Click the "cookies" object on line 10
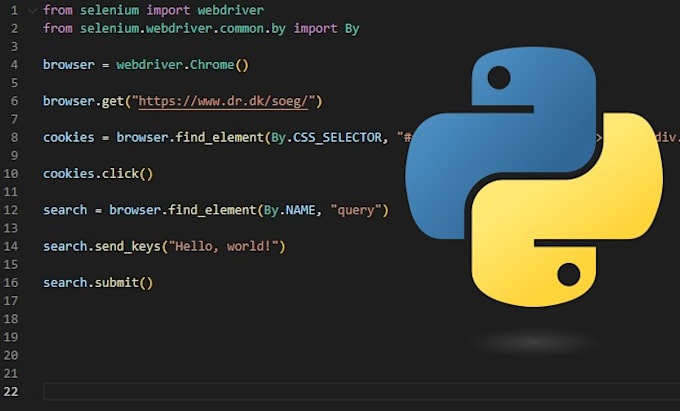680x411 pixels. coord(69,174)
